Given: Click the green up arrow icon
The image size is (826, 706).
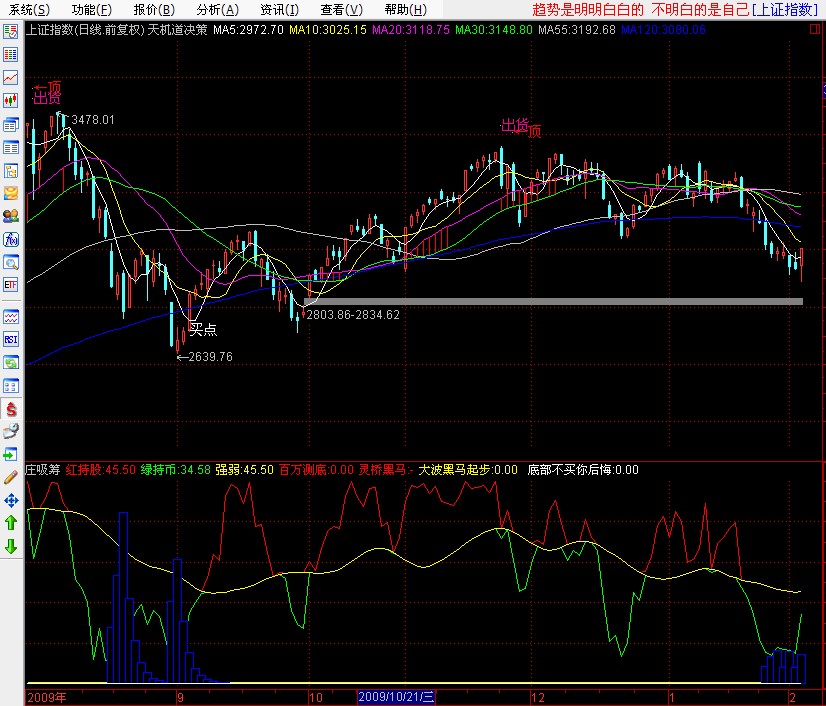Looking at the screenshot, I should pos(11,523).
